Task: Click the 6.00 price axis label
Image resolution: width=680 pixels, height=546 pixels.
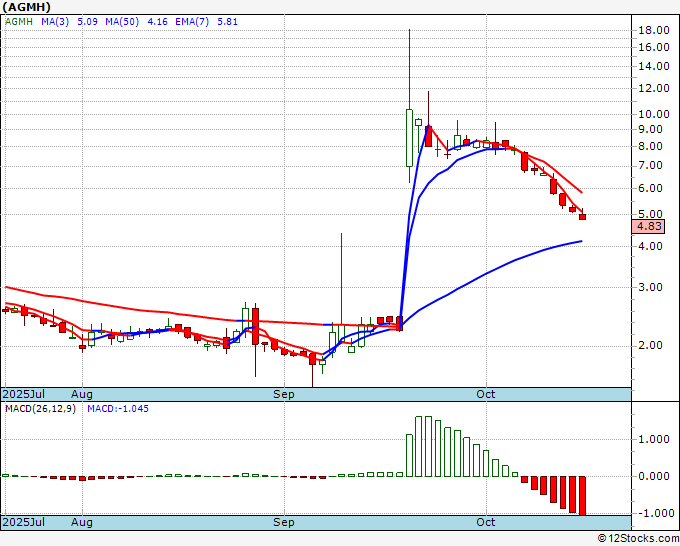Action: pos(651,189)
